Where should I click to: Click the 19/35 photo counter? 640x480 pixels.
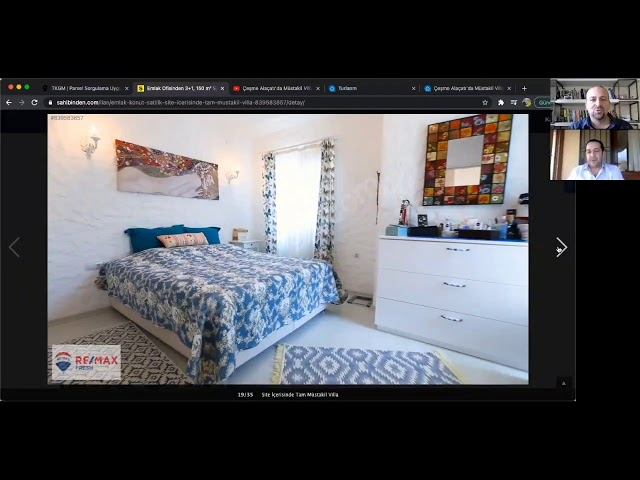(x=245, y=395)
